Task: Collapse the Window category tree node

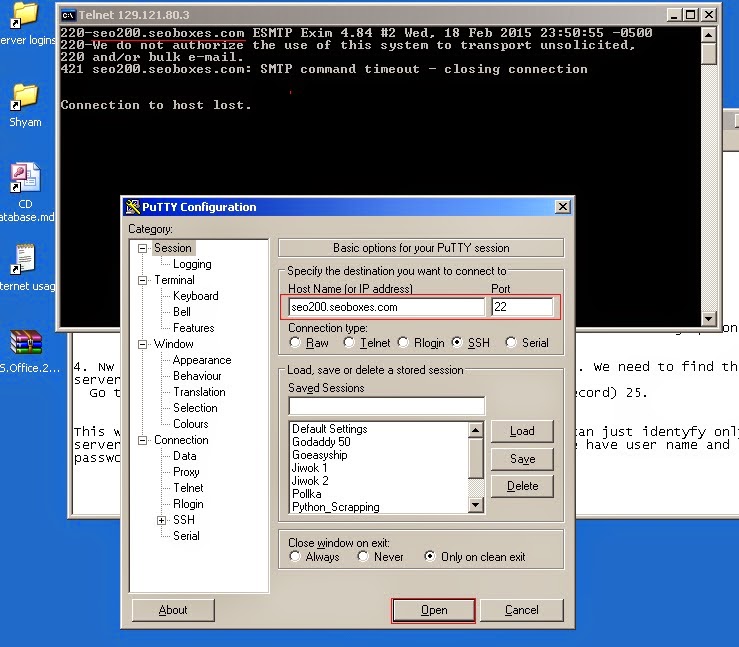Action: coord(142,344)
